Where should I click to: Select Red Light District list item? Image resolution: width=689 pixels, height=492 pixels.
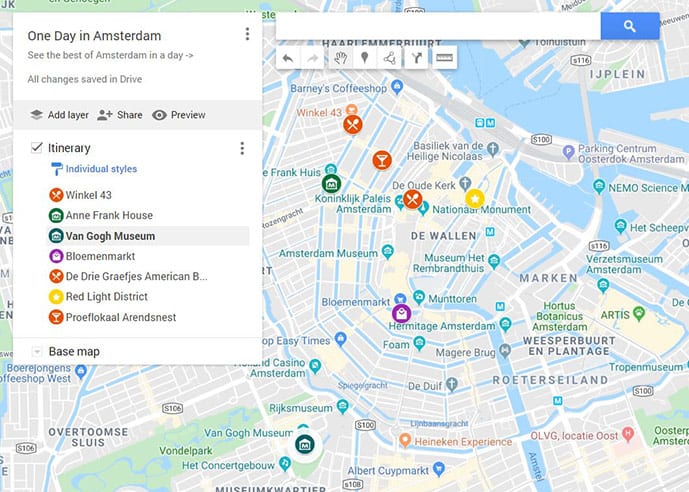point(148,297)
